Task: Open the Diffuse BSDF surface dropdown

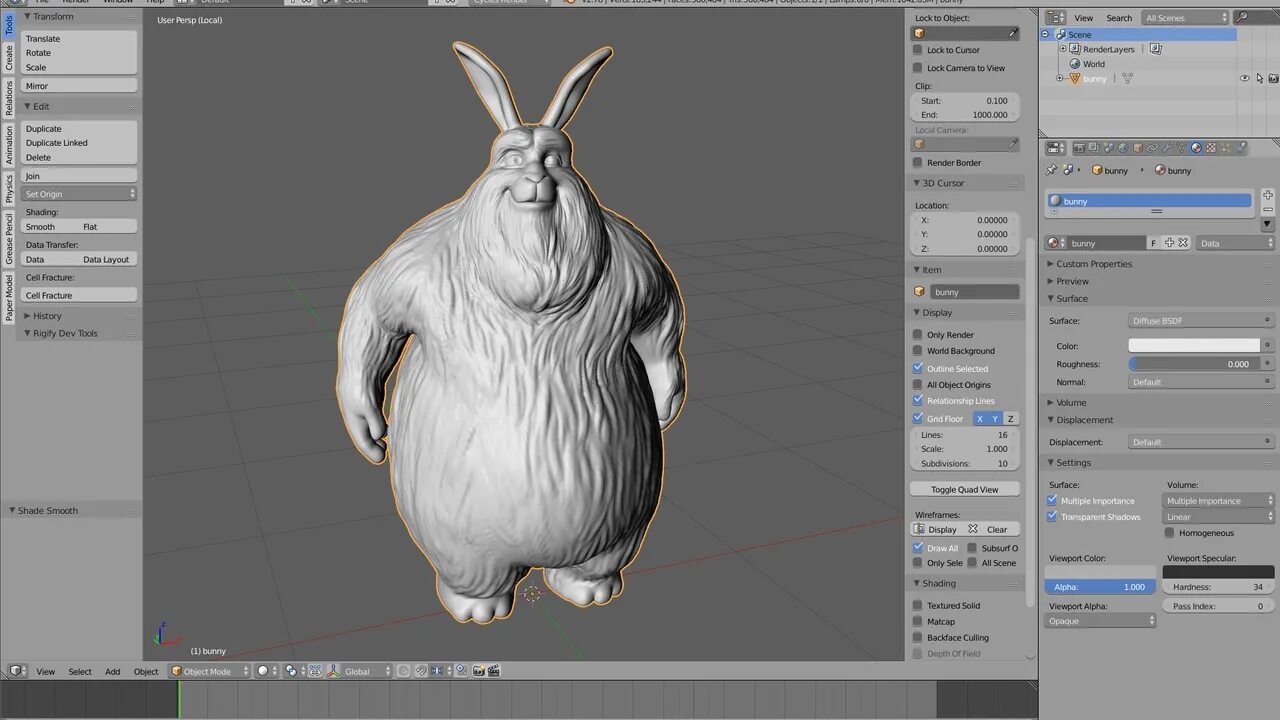Action: coord(1201,321)
